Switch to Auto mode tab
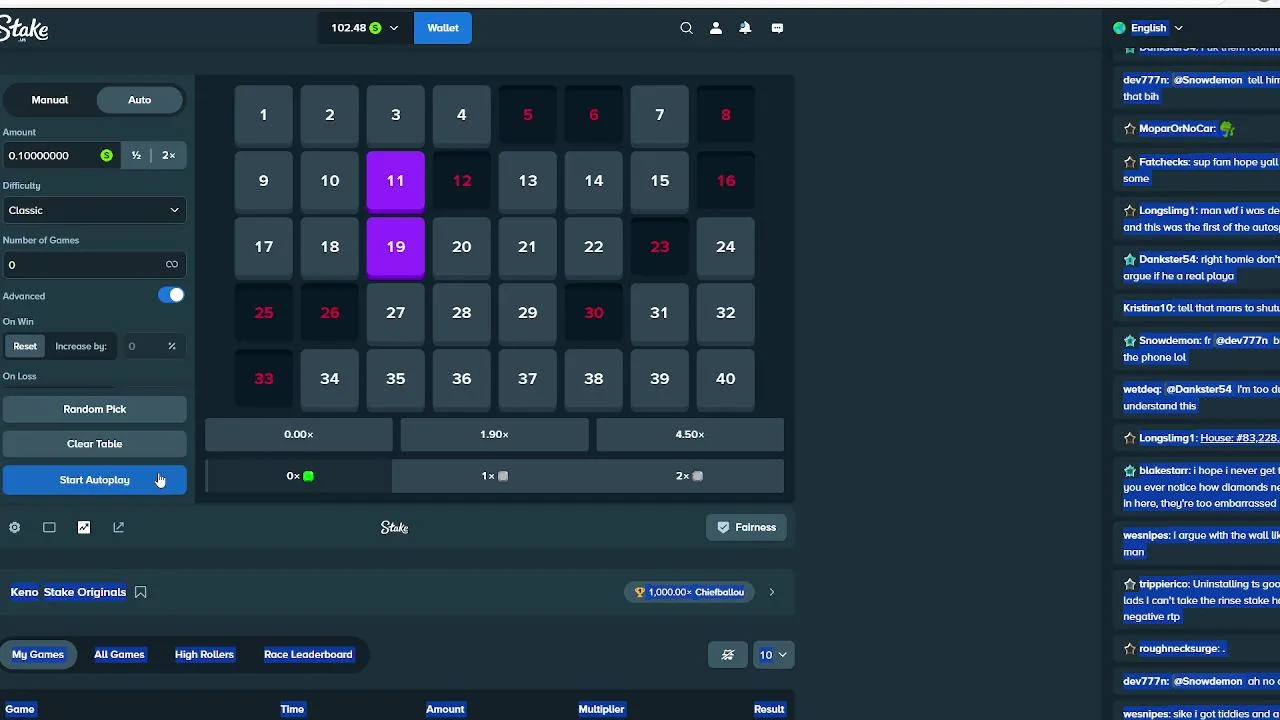 (x=140, y=100)
